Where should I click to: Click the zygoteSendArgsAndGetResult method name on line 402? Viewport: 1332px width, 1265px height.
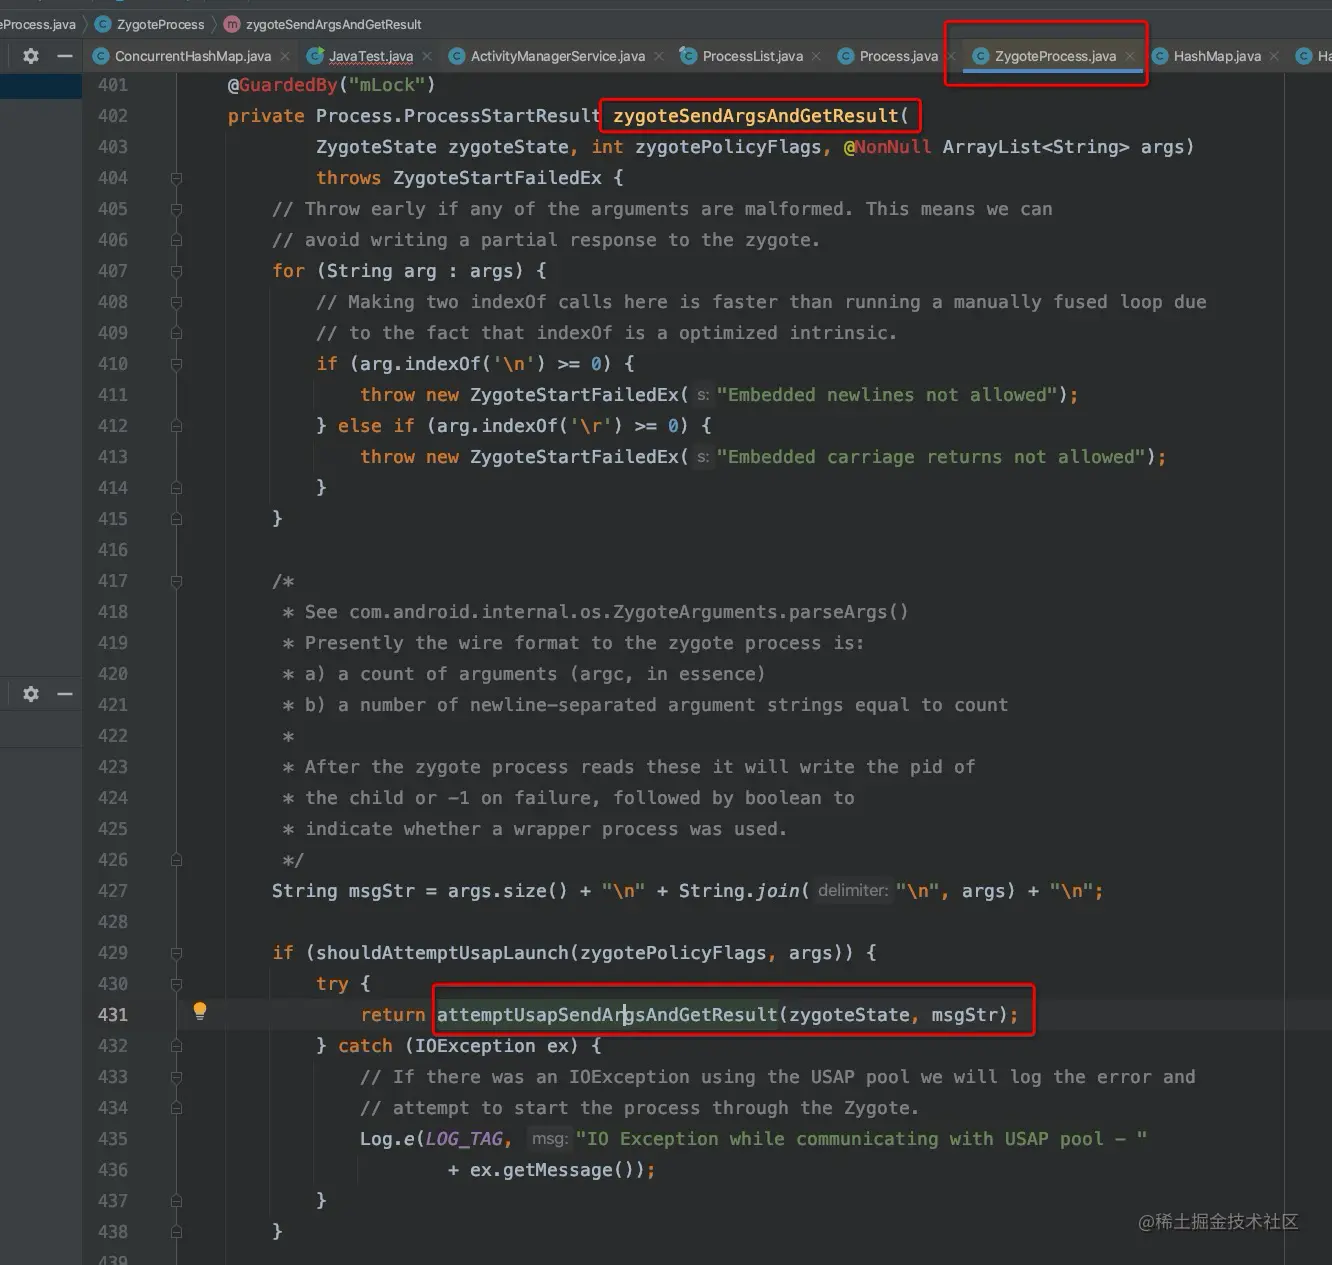pos(755,116)
